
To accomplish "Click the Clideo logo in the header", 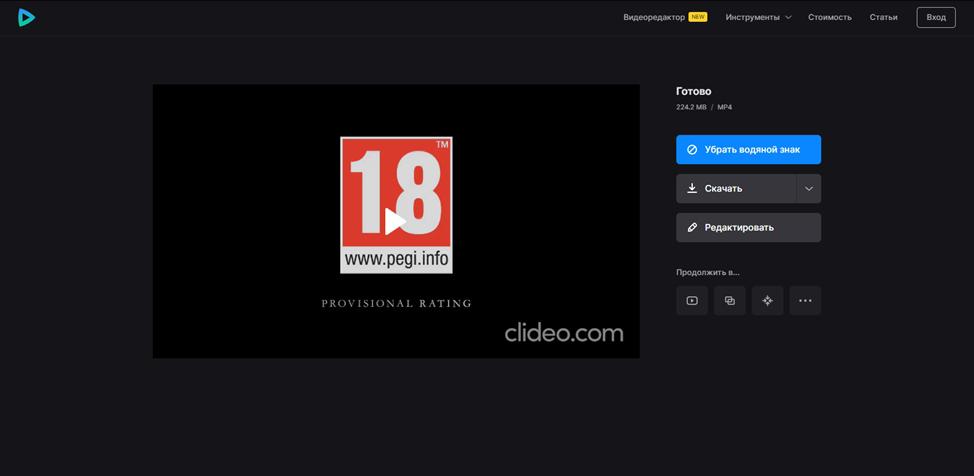I will 27,17.
